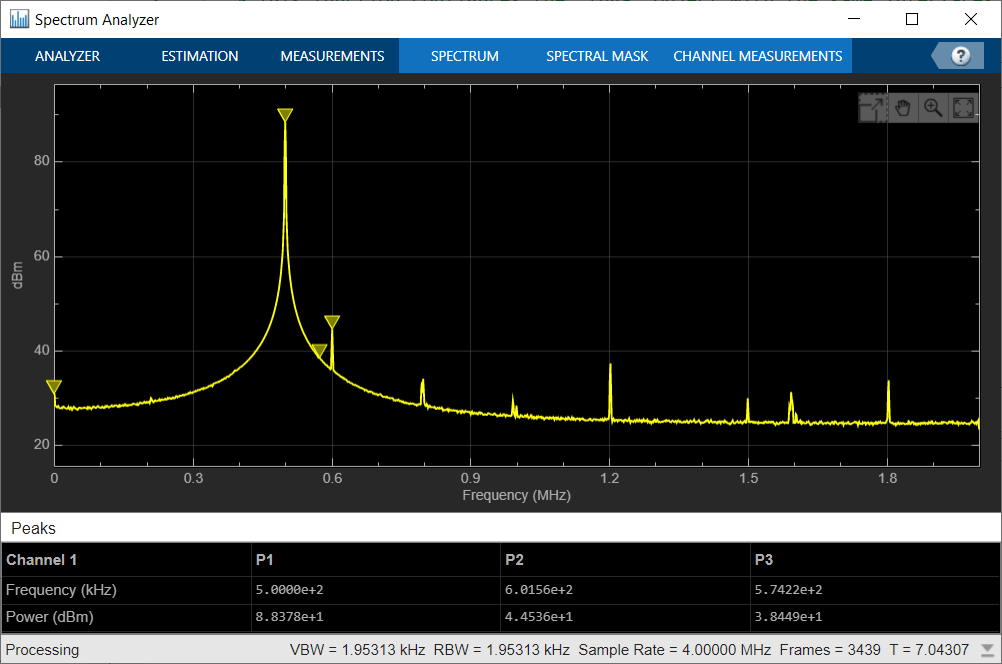Click the Frequency (MHz) axis label
This screenshot has width=1002, height=664.
(x=516, y=495)
